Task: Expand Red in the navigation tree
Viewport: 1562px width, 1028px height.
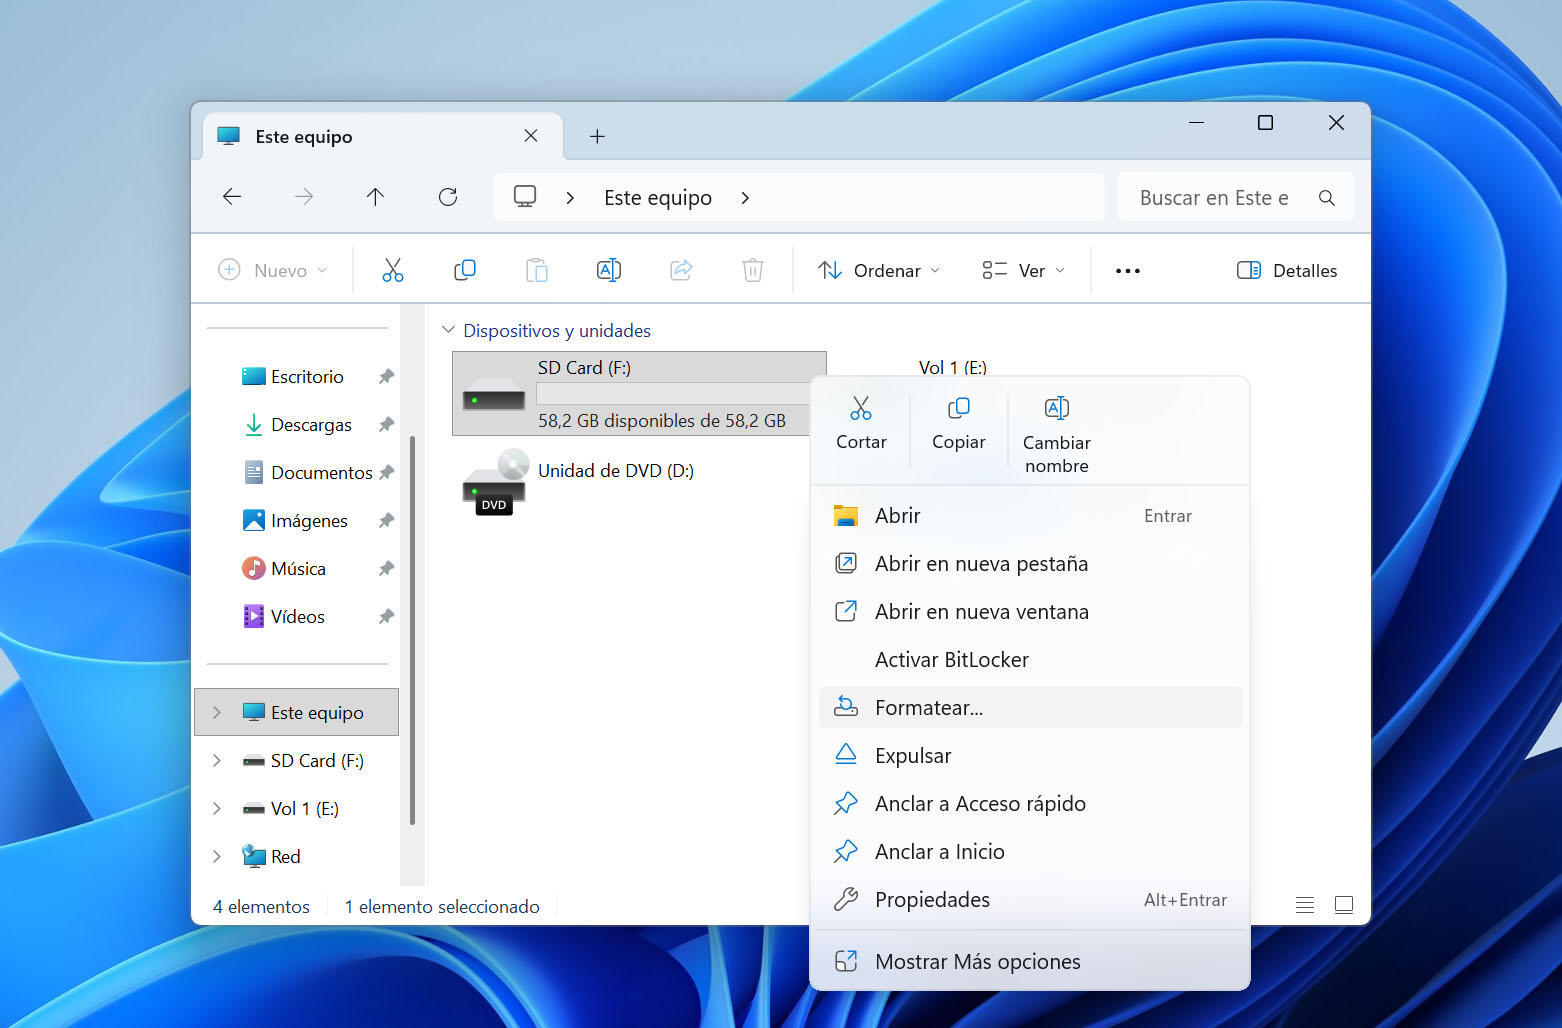Action: tap(217, 857)
